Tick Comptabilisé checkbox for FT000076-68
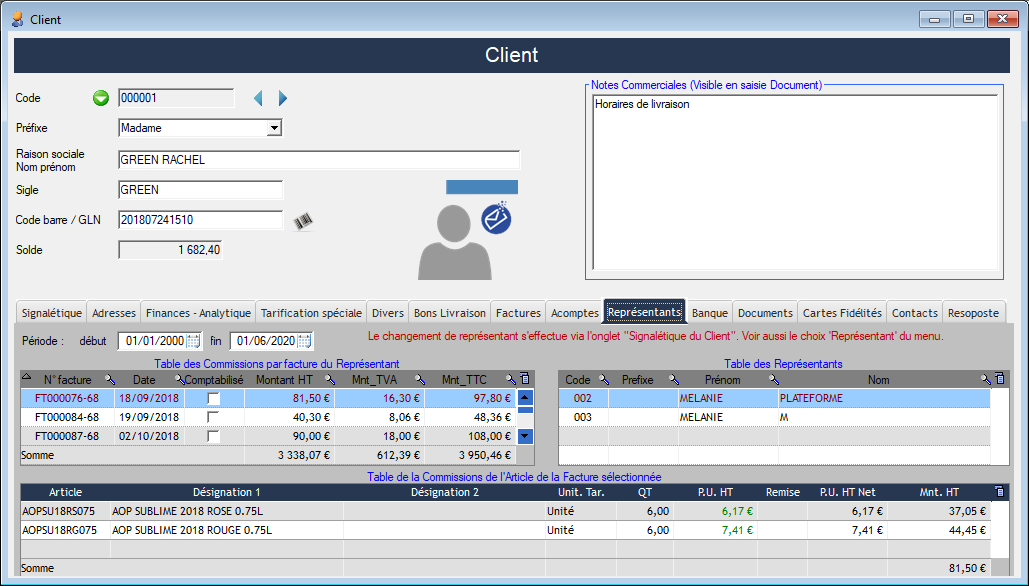Image resolution: width=1029 pixels, height=586 pixels. [x=213, y=398]
